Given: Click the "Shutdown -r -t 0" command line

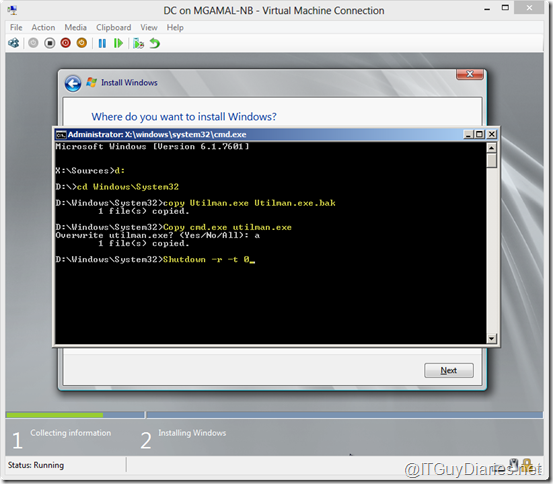Looking at the screenshot, I should coord(155,260).
